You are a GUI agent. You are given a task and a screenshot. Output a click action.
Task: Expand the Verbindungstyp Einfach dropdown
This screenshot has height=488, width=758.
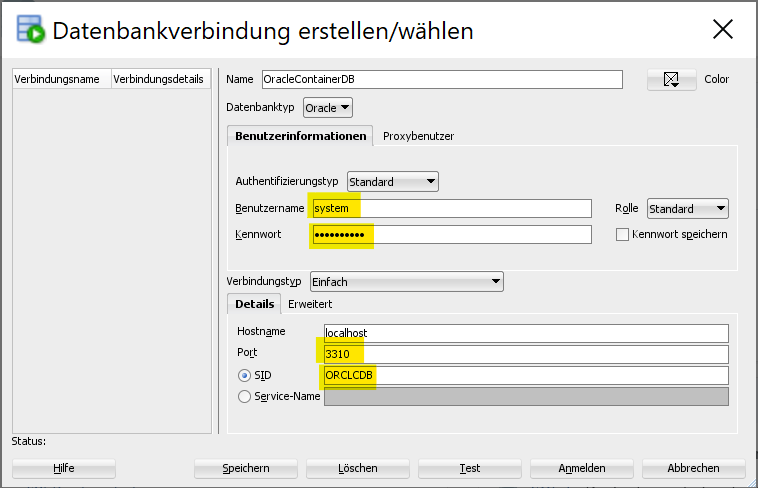pos(407,281)
